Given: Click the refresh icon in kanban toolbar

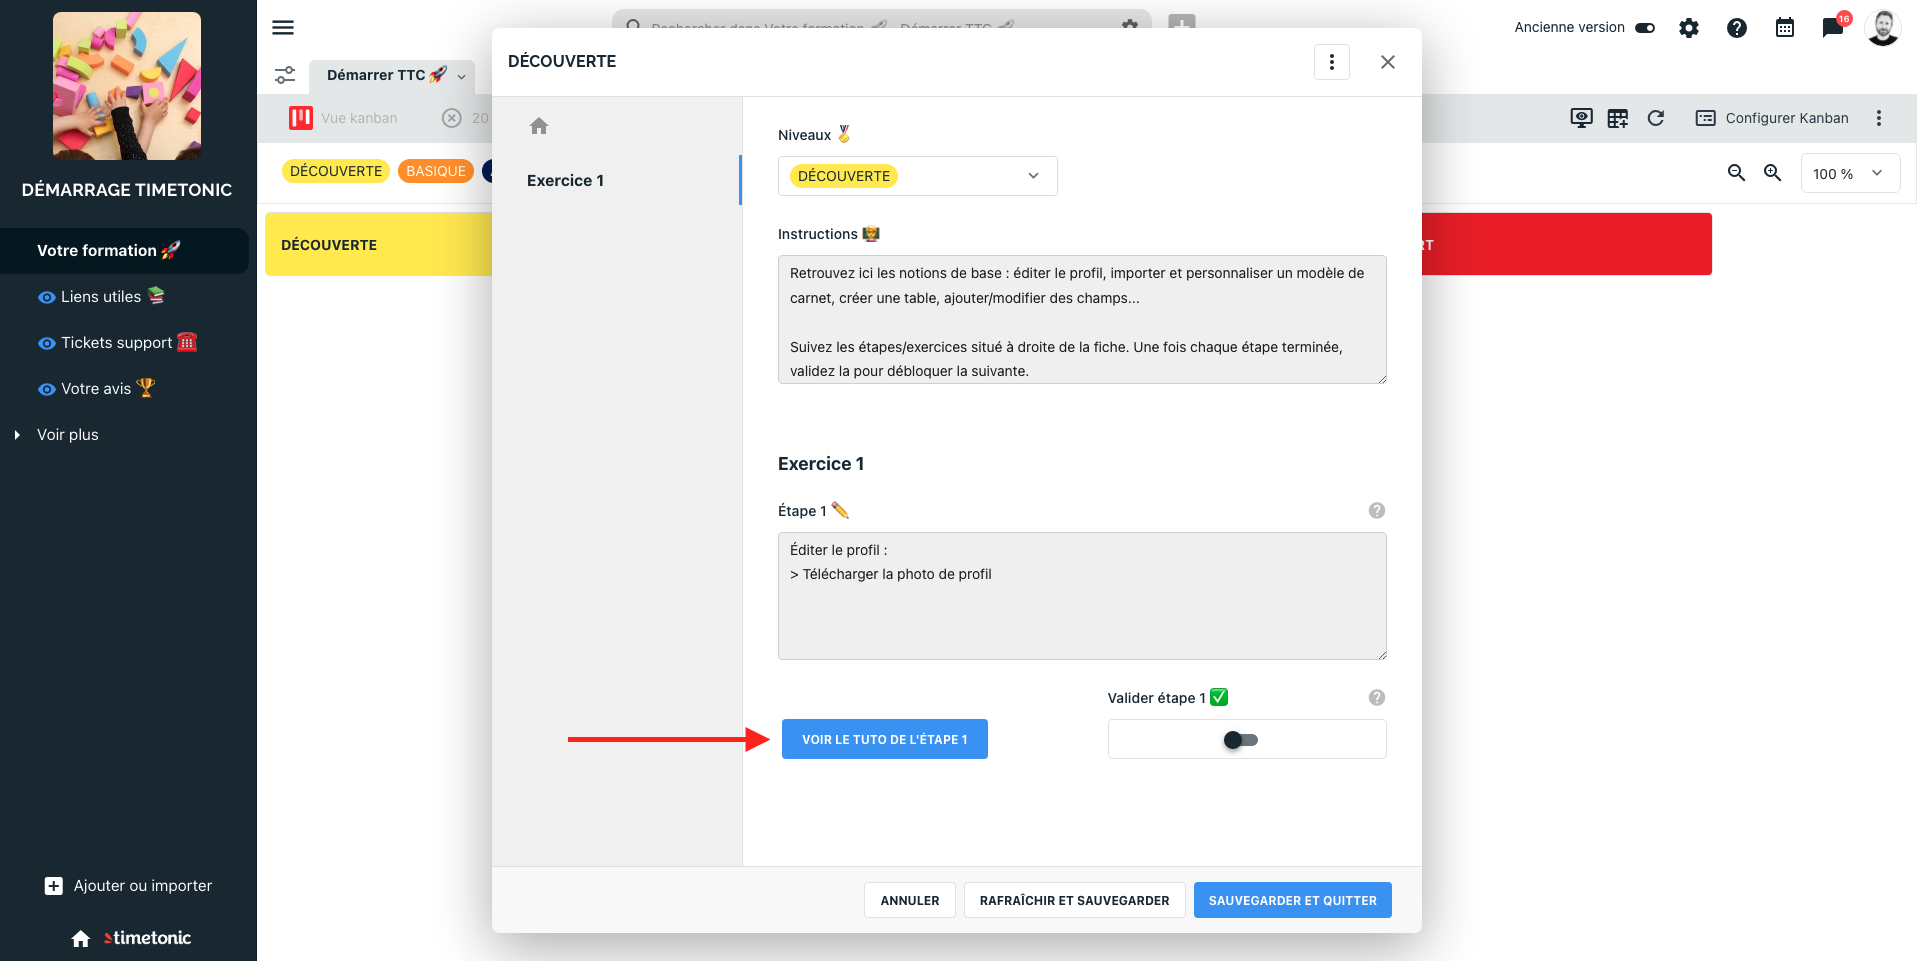Looking at the screenshot, I should pyautogui.click(x=1656, y=118).
